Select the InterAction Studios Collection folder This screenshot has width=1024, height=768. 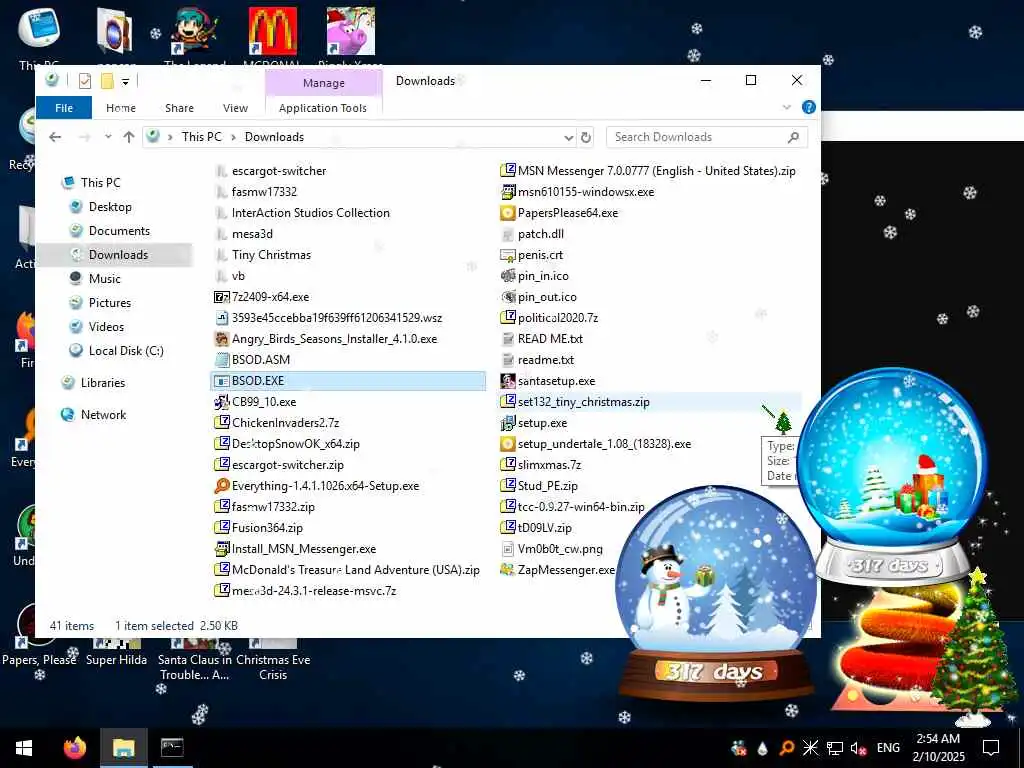click(310, 213)
